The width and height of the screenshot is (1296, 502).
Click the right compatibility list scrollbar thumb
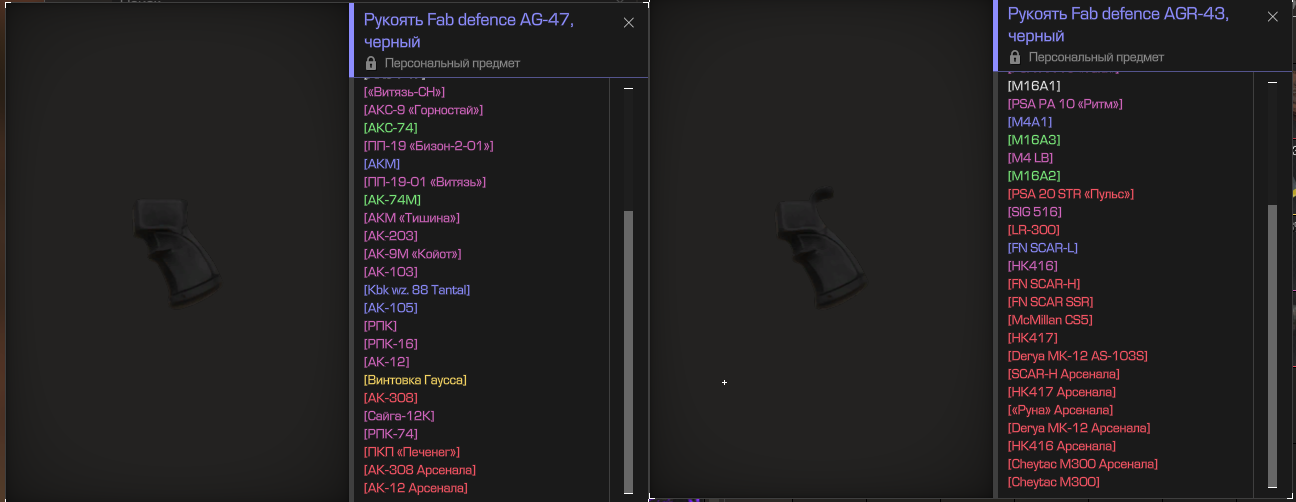(1272, 345)
